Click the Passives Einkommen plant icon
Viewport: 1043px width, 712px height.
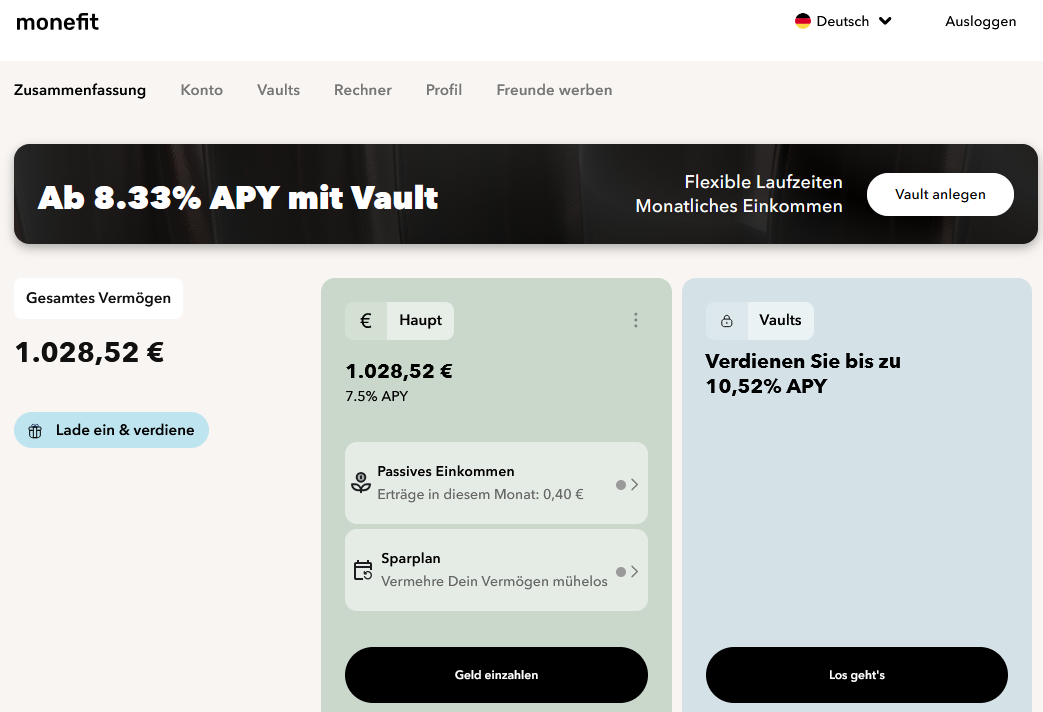(x=361, y=482)
